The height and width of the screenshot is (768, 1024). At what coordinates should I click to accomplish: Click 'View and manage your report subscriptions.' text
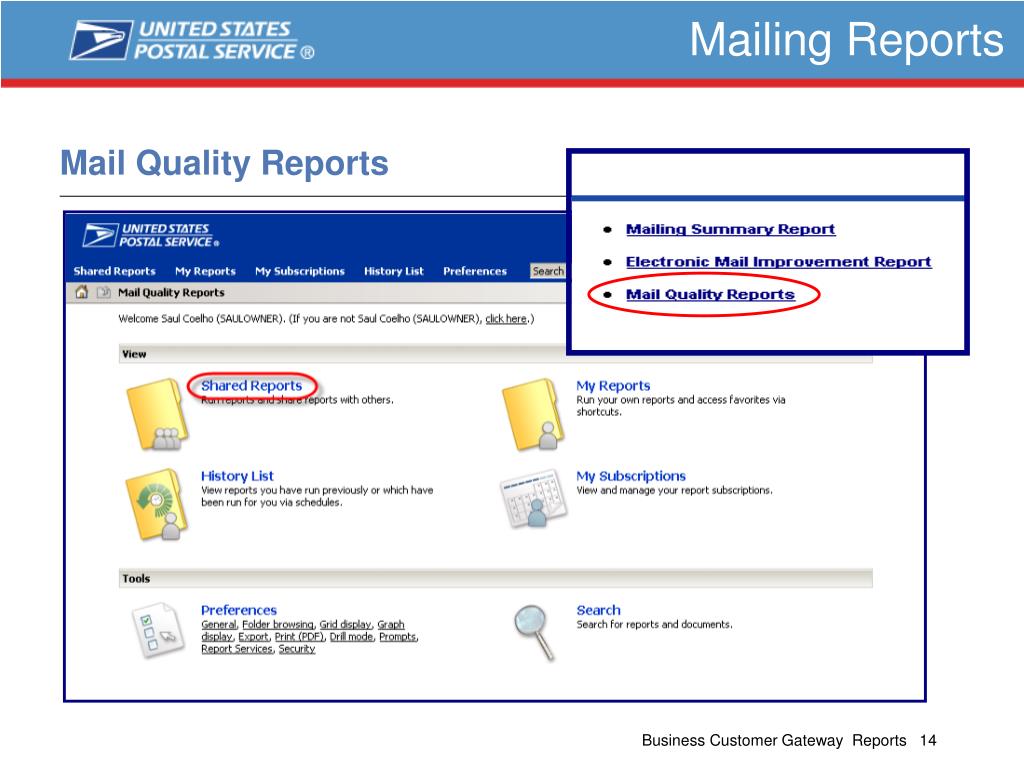[674, 490]
